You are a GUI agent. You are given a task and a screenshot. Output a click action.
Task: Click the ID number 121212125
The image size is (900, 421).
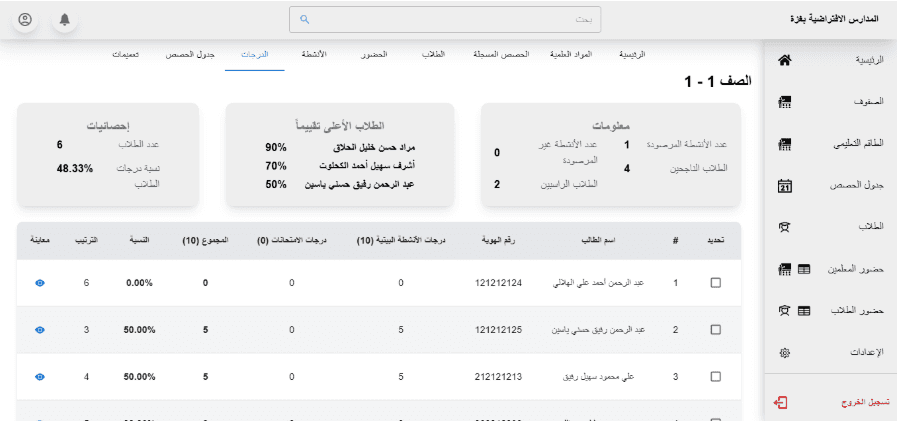coord(499,330)
